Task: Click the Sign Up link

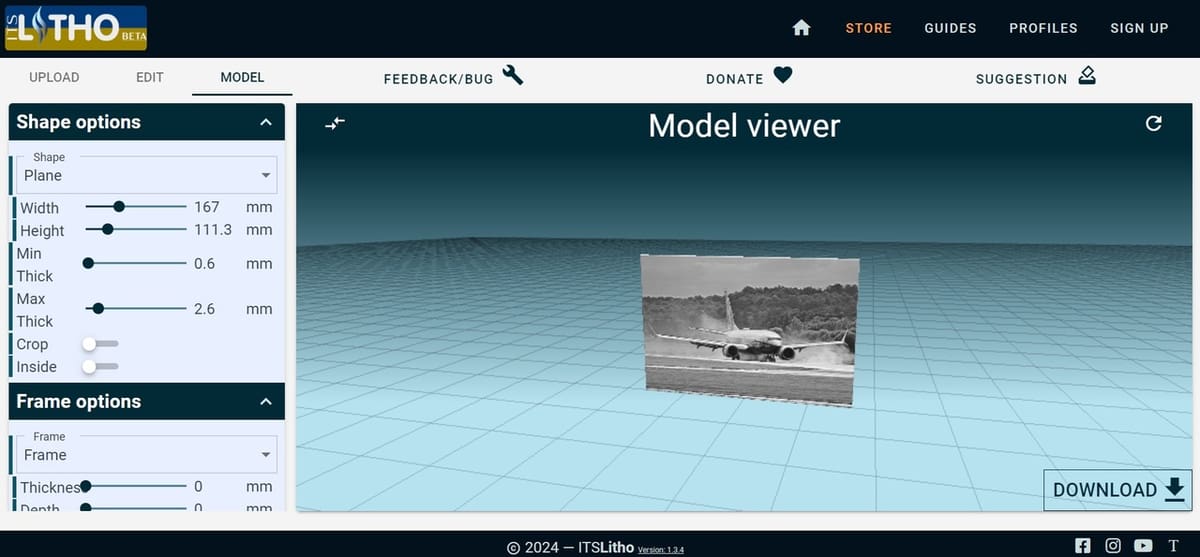Action: 1139,28
